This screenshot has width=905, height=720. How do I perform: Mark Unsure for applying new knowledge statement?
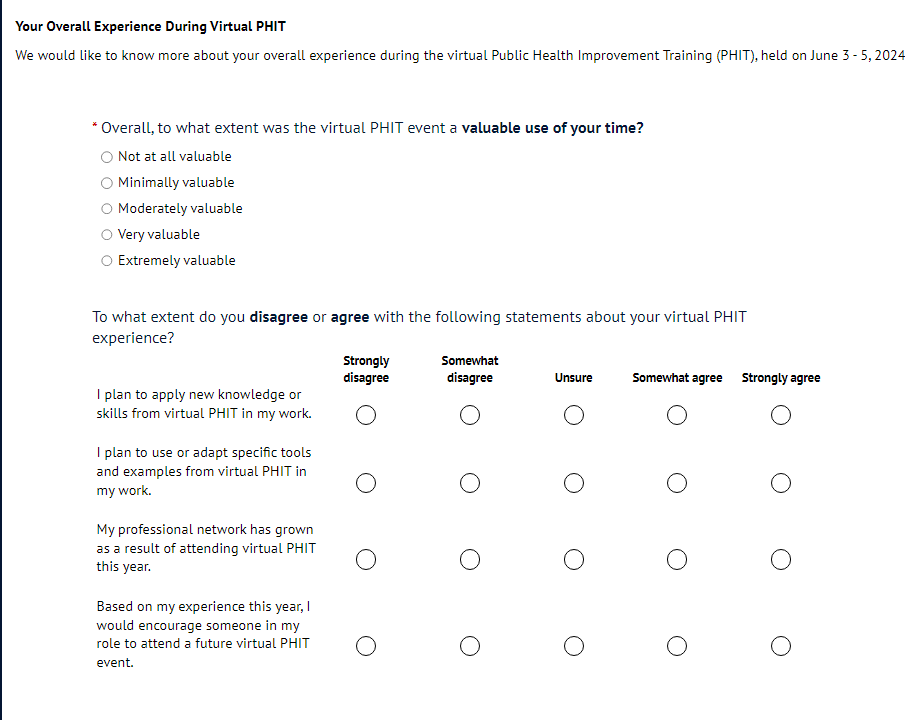(574, 415)
